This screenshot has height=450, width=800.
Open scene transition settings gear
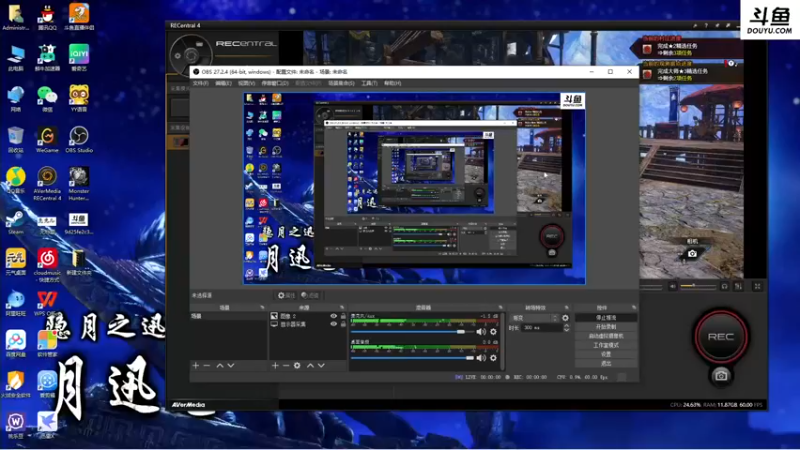click(565, 318)
